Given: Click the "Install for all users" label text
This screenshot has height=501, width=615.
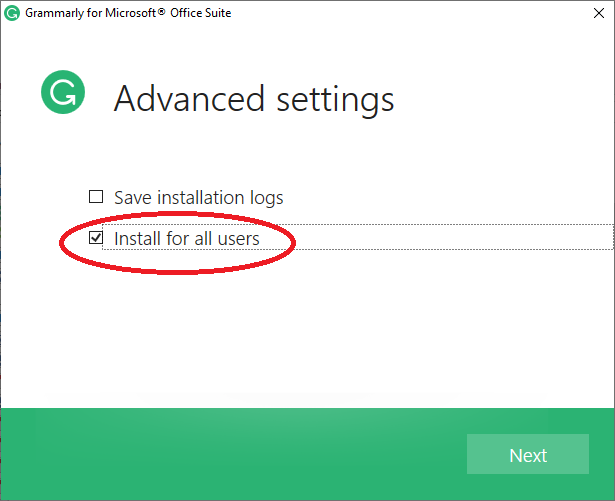Looking at the screenshot, I should [186, 238].
